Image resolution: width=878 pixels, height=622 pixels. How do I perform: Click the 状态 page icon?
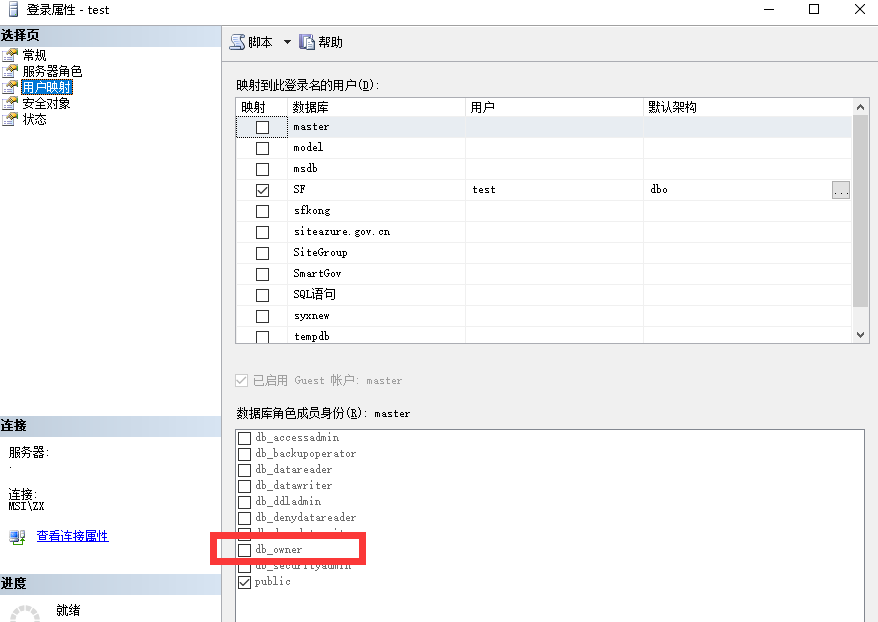(10, 119)
